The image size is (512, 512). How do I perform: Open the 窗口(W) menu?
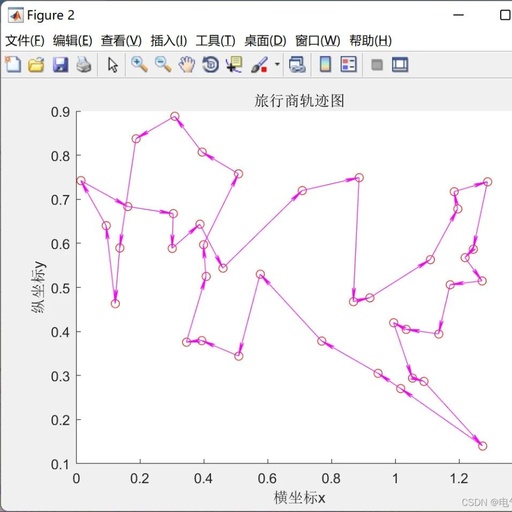318,41
